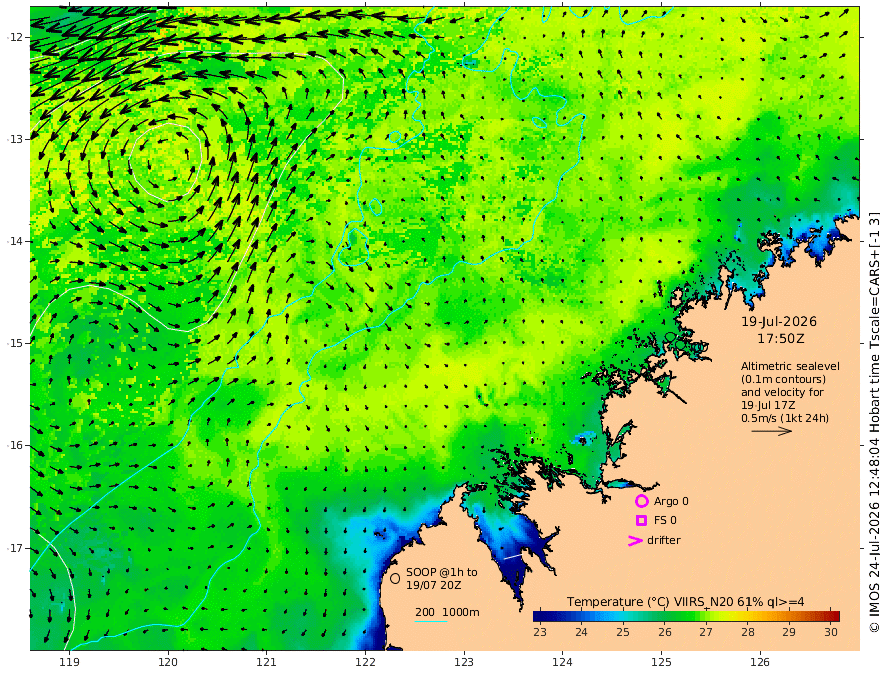Image resolution: width=880 pixels, height=680 pixels.
Task: Click the '19-Jul-2026' date label
Action: [779, 322]
